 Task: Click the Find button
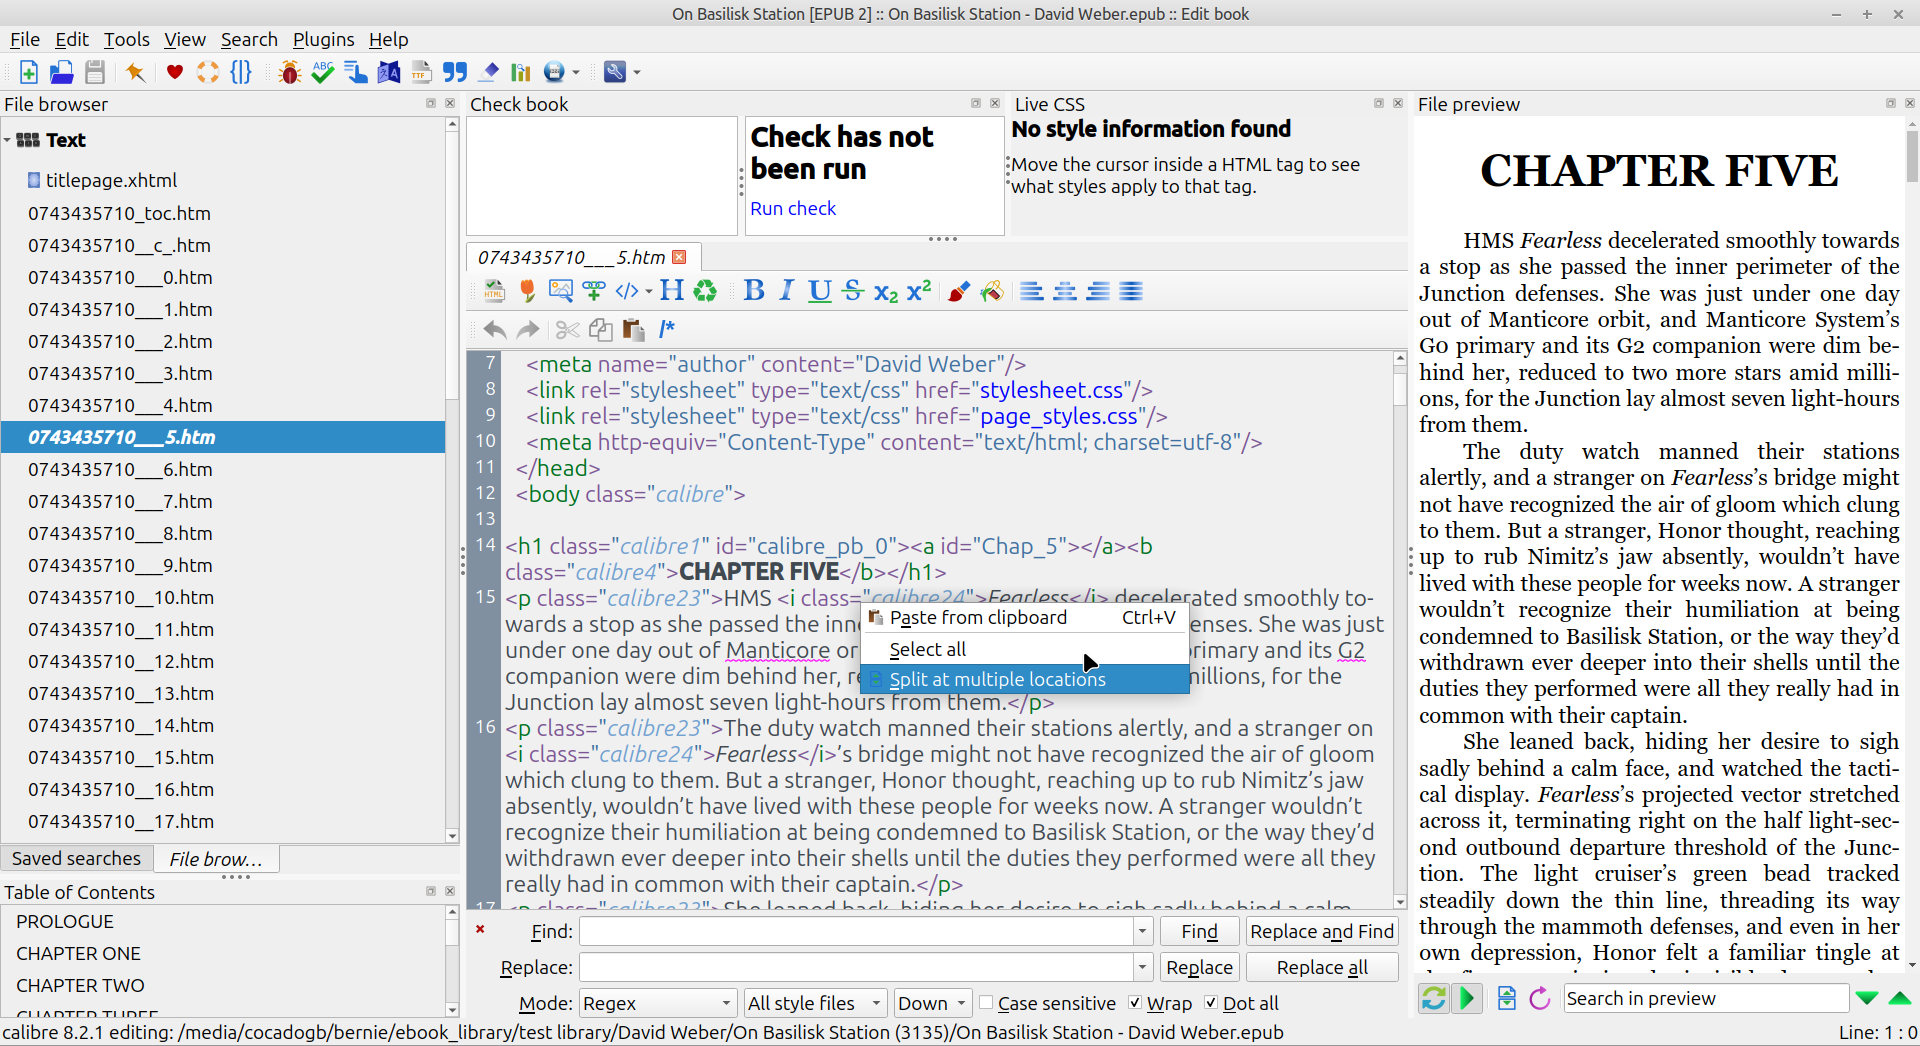1199,931
